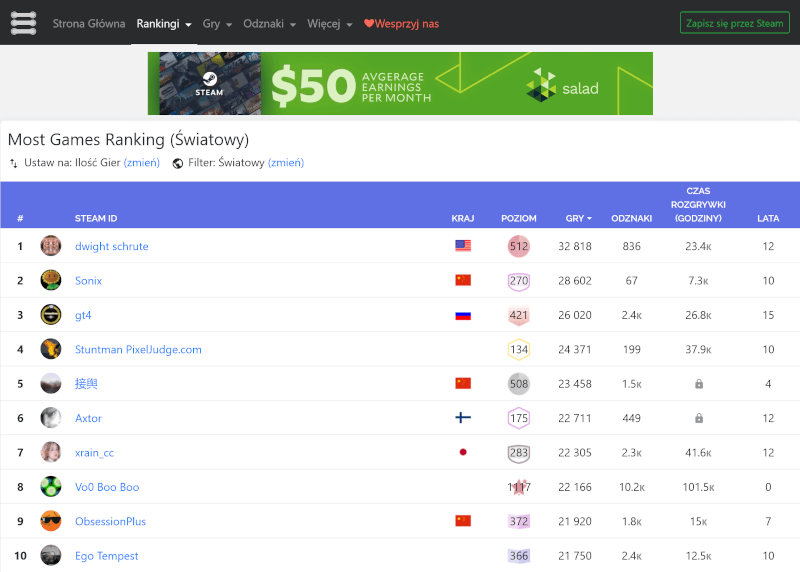Click the Wesprzyj nas link

(401, 23)
